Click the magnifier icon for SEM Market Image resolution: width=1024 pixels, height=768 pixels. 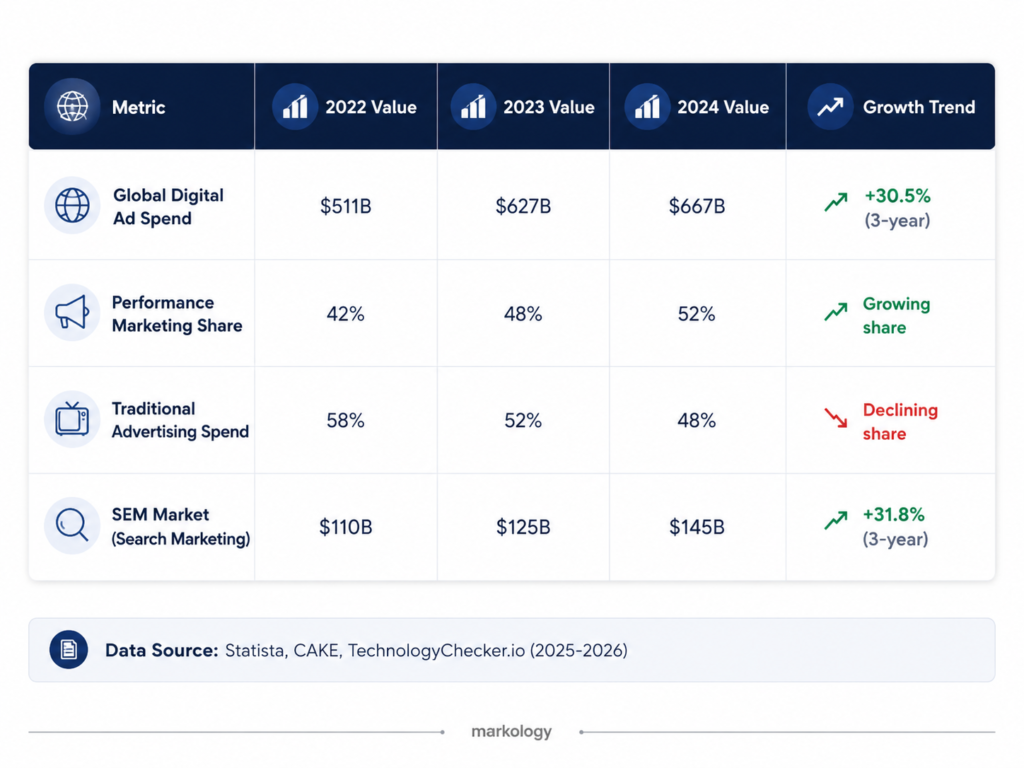72,525
